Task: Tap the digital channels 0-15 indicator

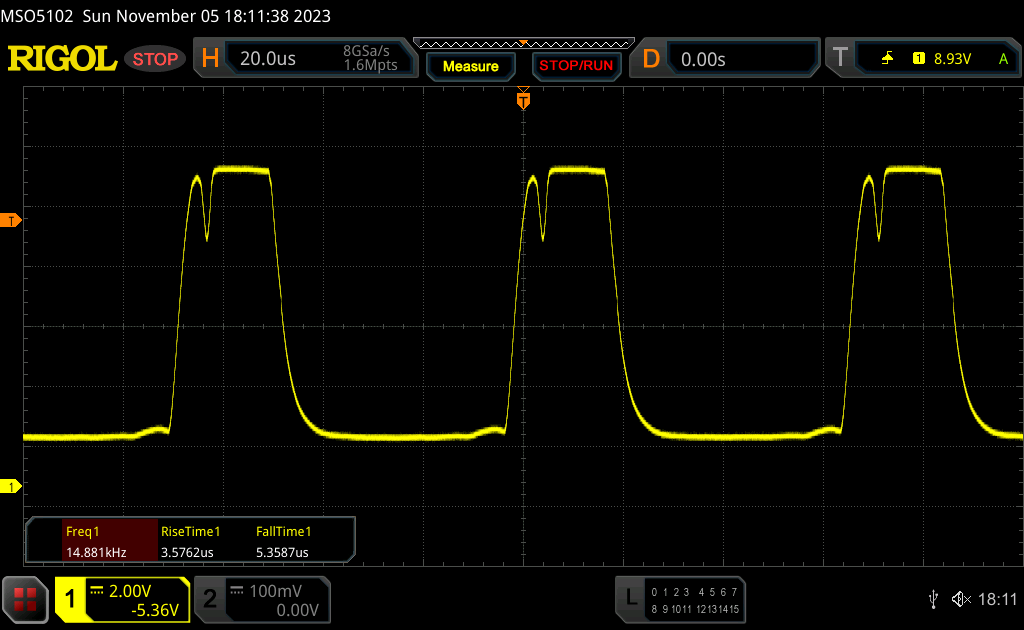Action: (x=695, y=601)
